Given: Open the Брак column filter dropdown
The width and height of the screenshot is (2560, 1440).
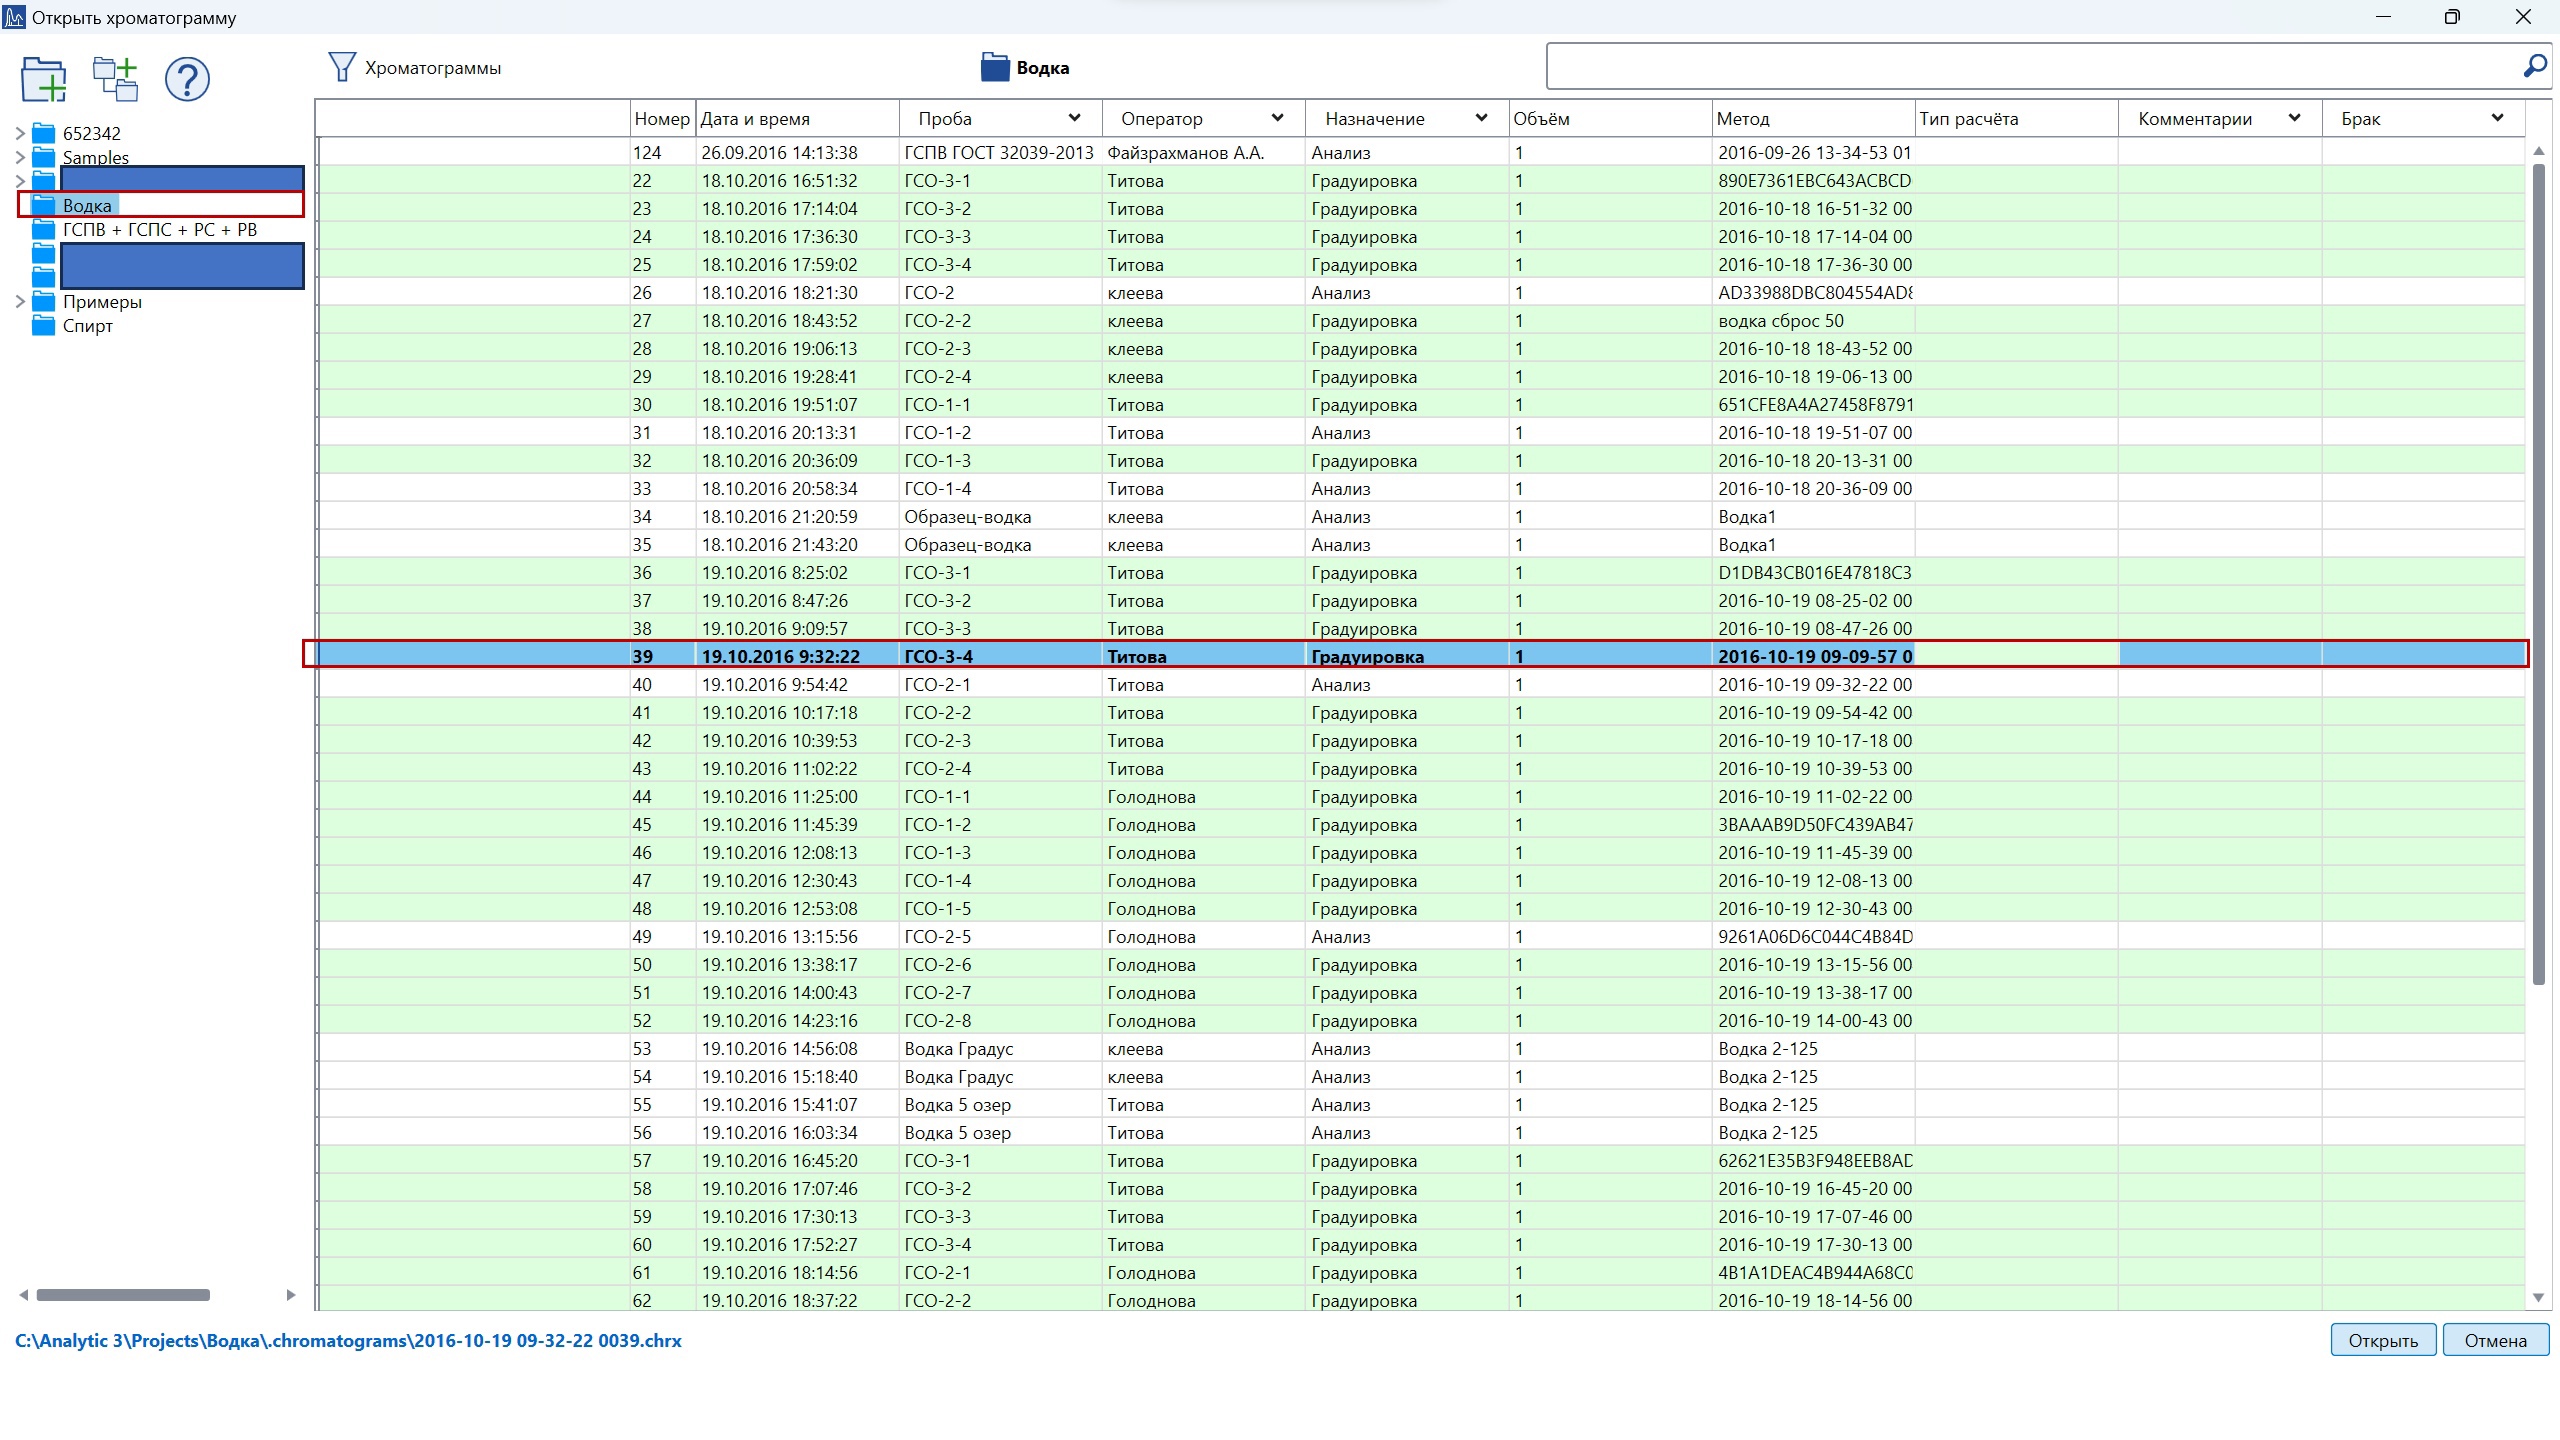Looking at the screenshot, I should pos(2498,118).
